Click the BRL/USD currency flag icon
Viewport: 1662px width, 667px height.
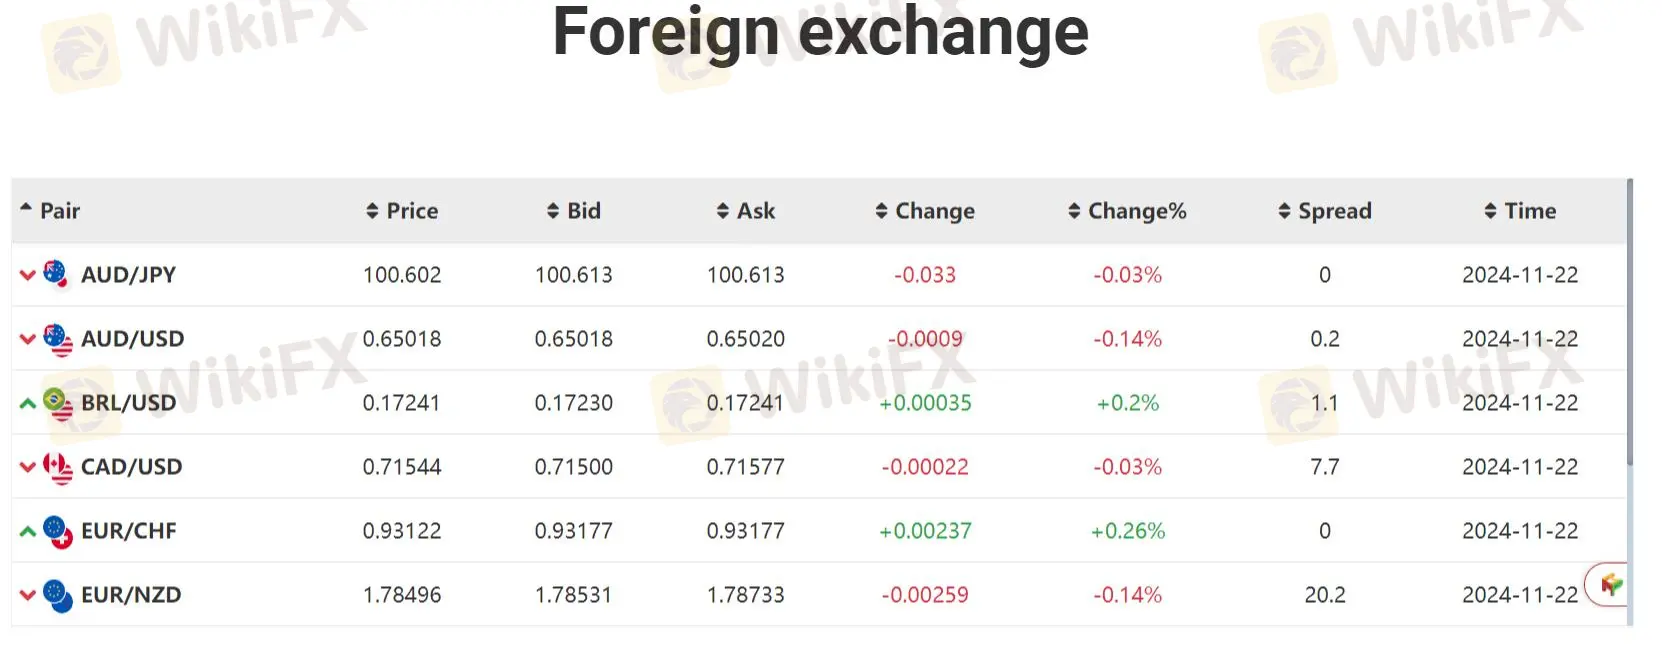[58, 403]
